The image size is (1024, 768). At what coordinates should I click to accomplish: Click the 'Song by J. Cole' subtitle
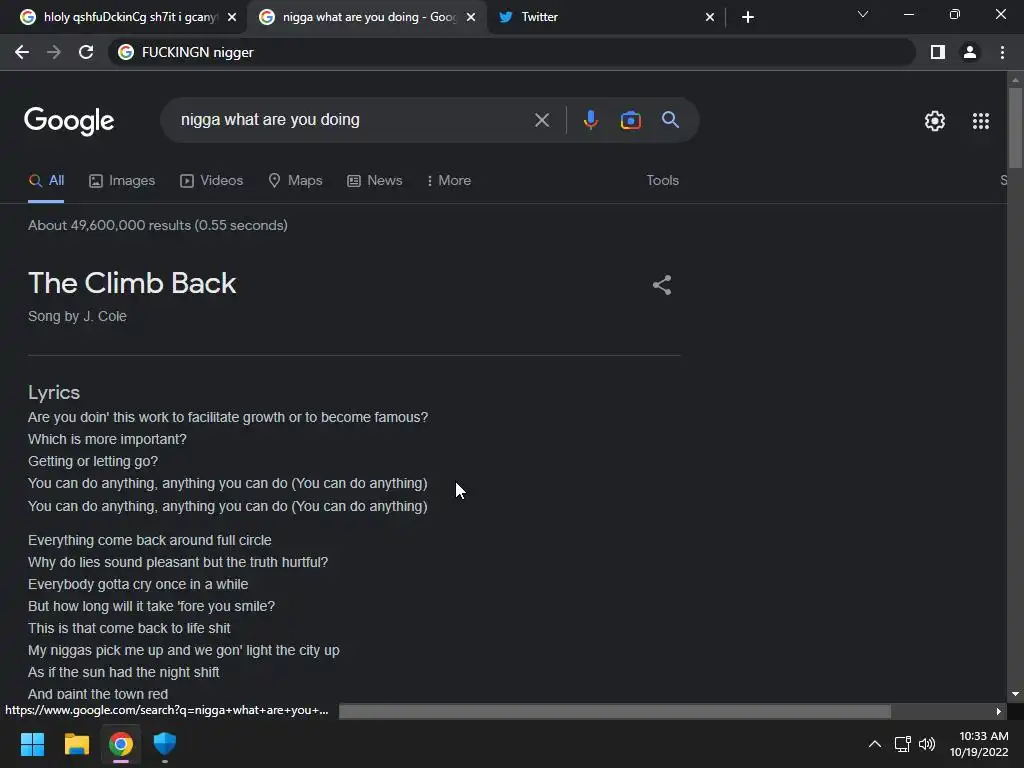[x=77, y=316]
